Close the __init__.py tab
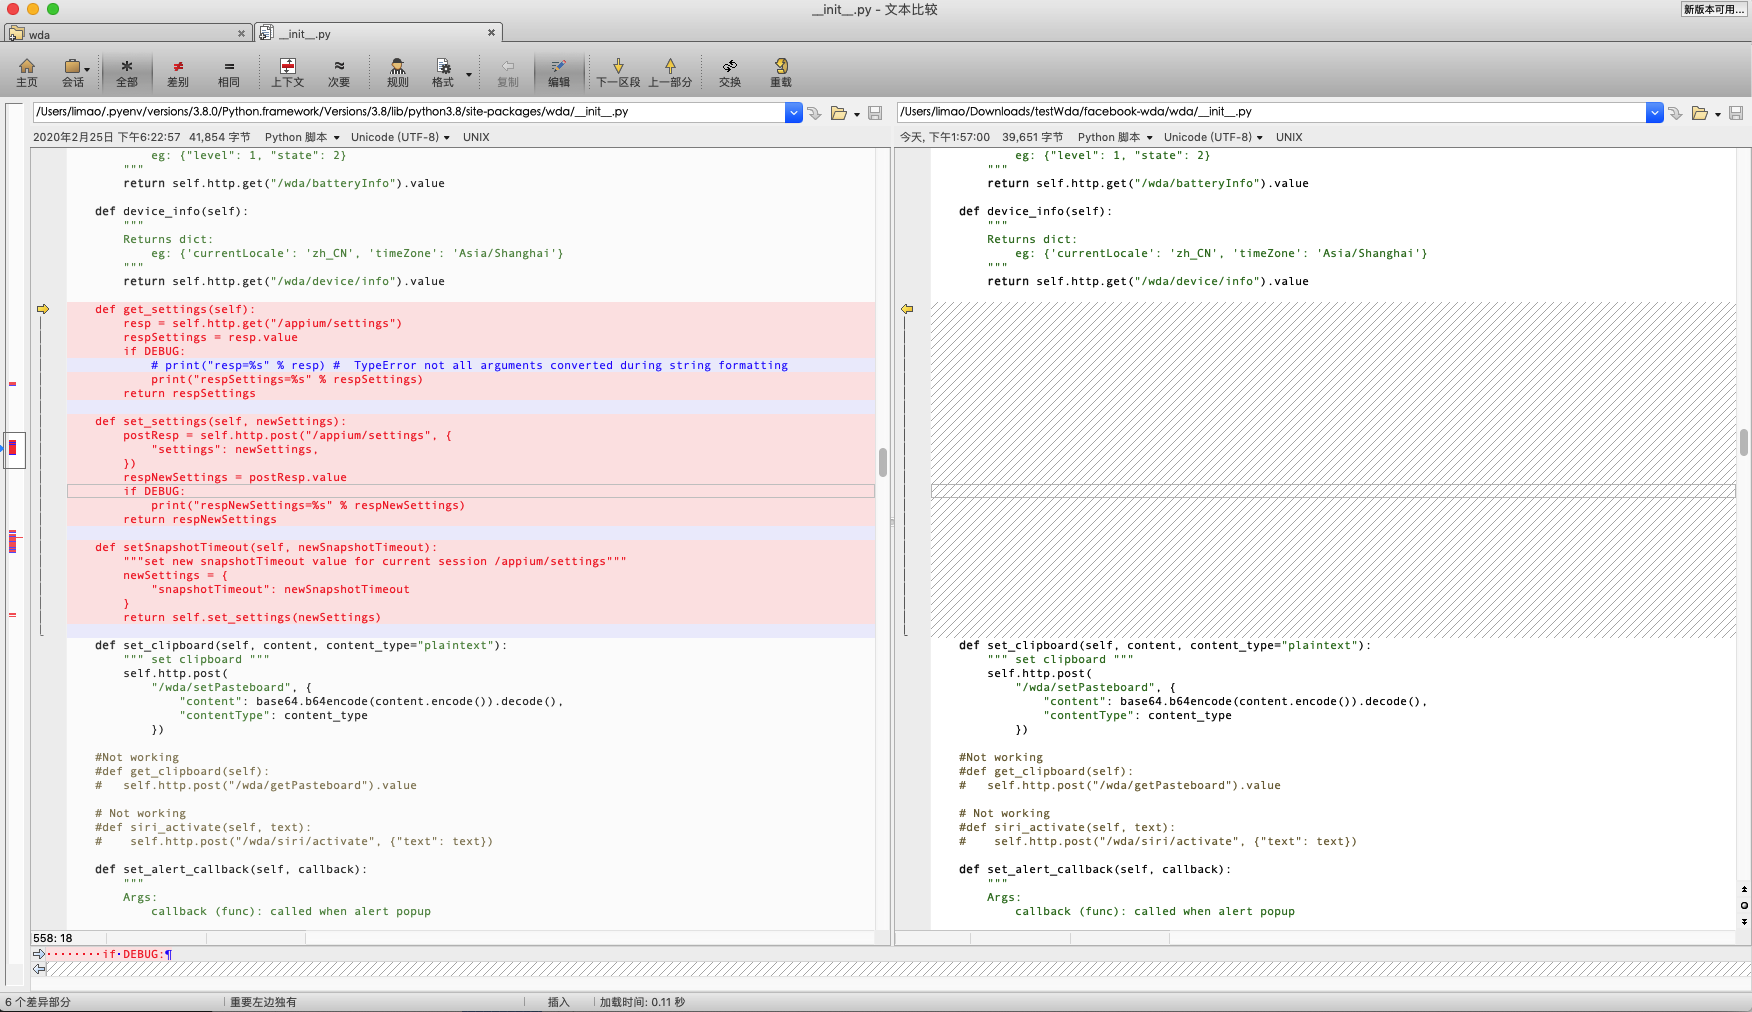The width and height of the screenshot is (1752, 1012). [491, 33]
